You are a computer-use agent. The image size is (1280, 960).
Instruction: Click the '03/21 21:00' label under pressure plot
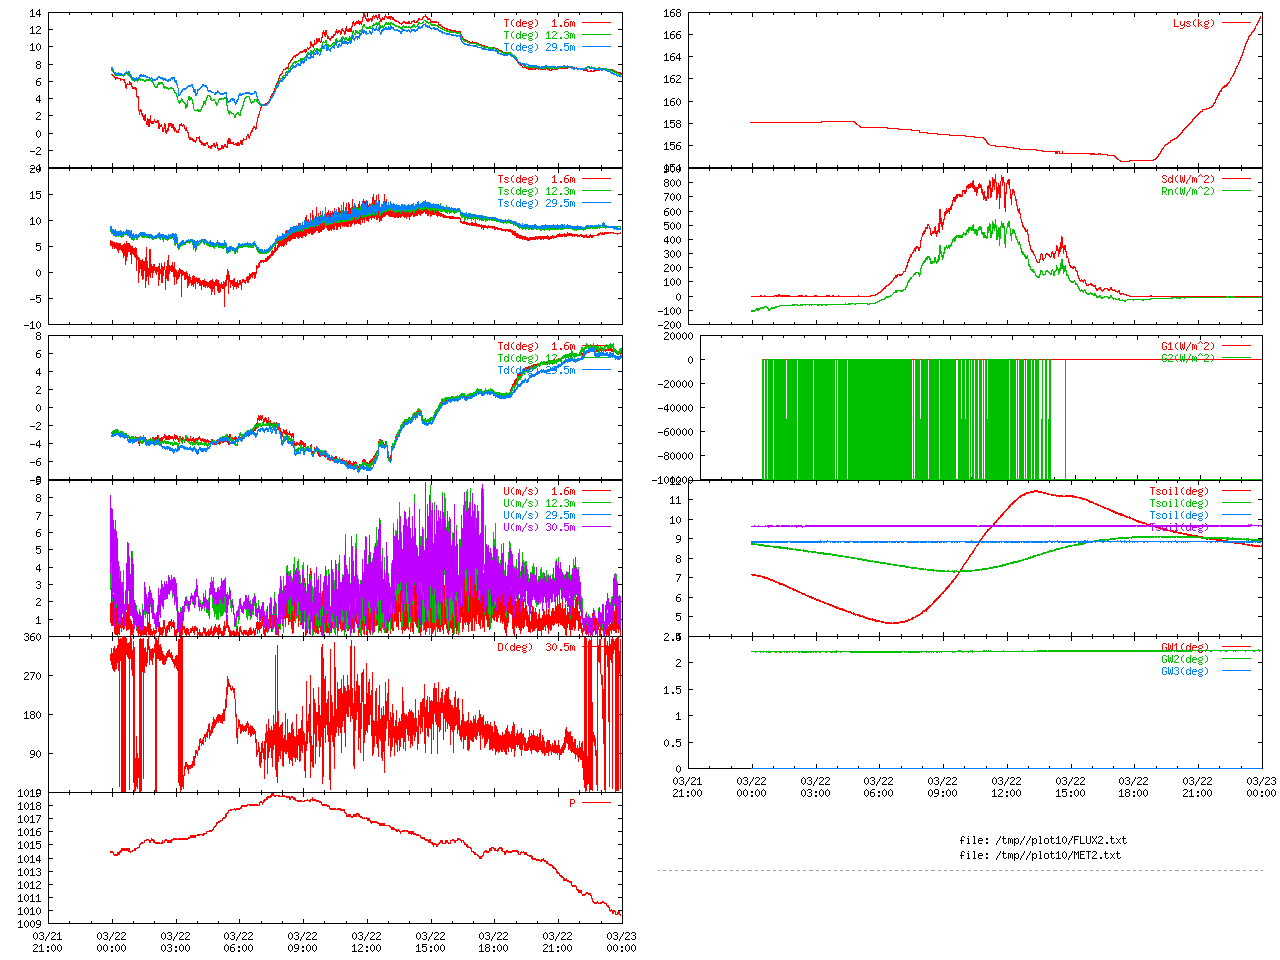[x=47, y=943]
